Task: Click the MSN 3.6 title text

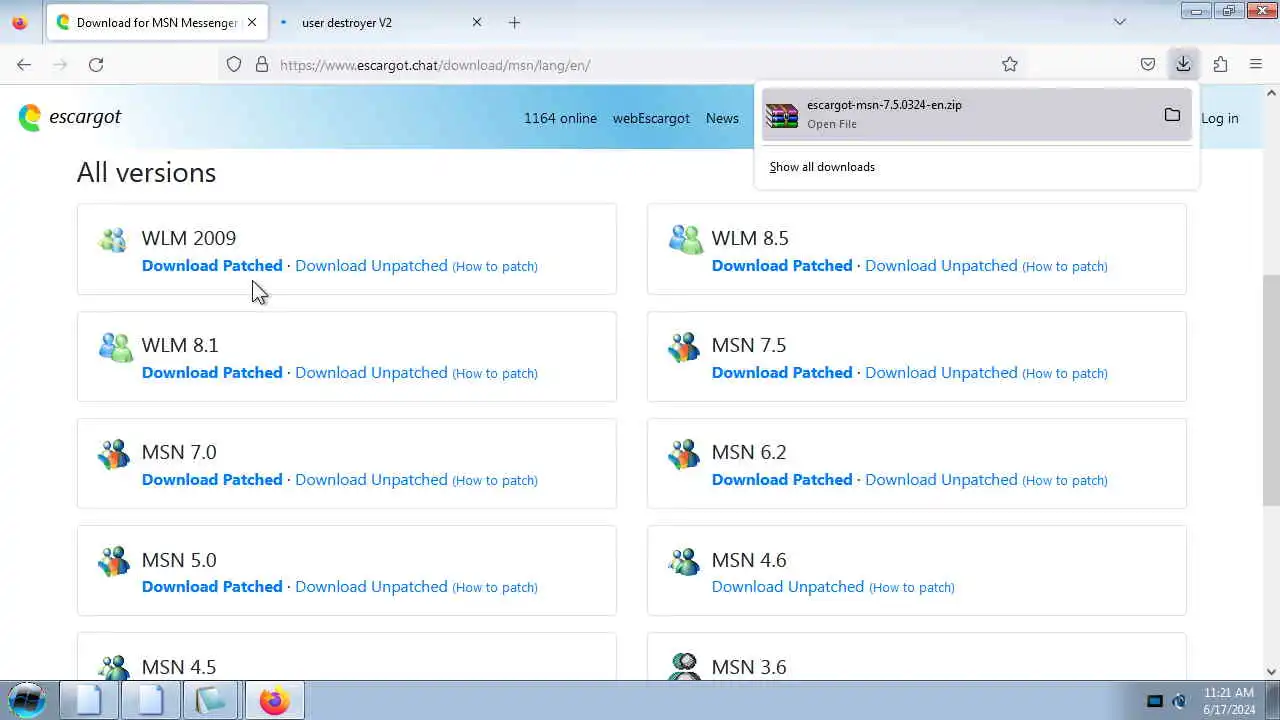Action: (x=749, y=667)
